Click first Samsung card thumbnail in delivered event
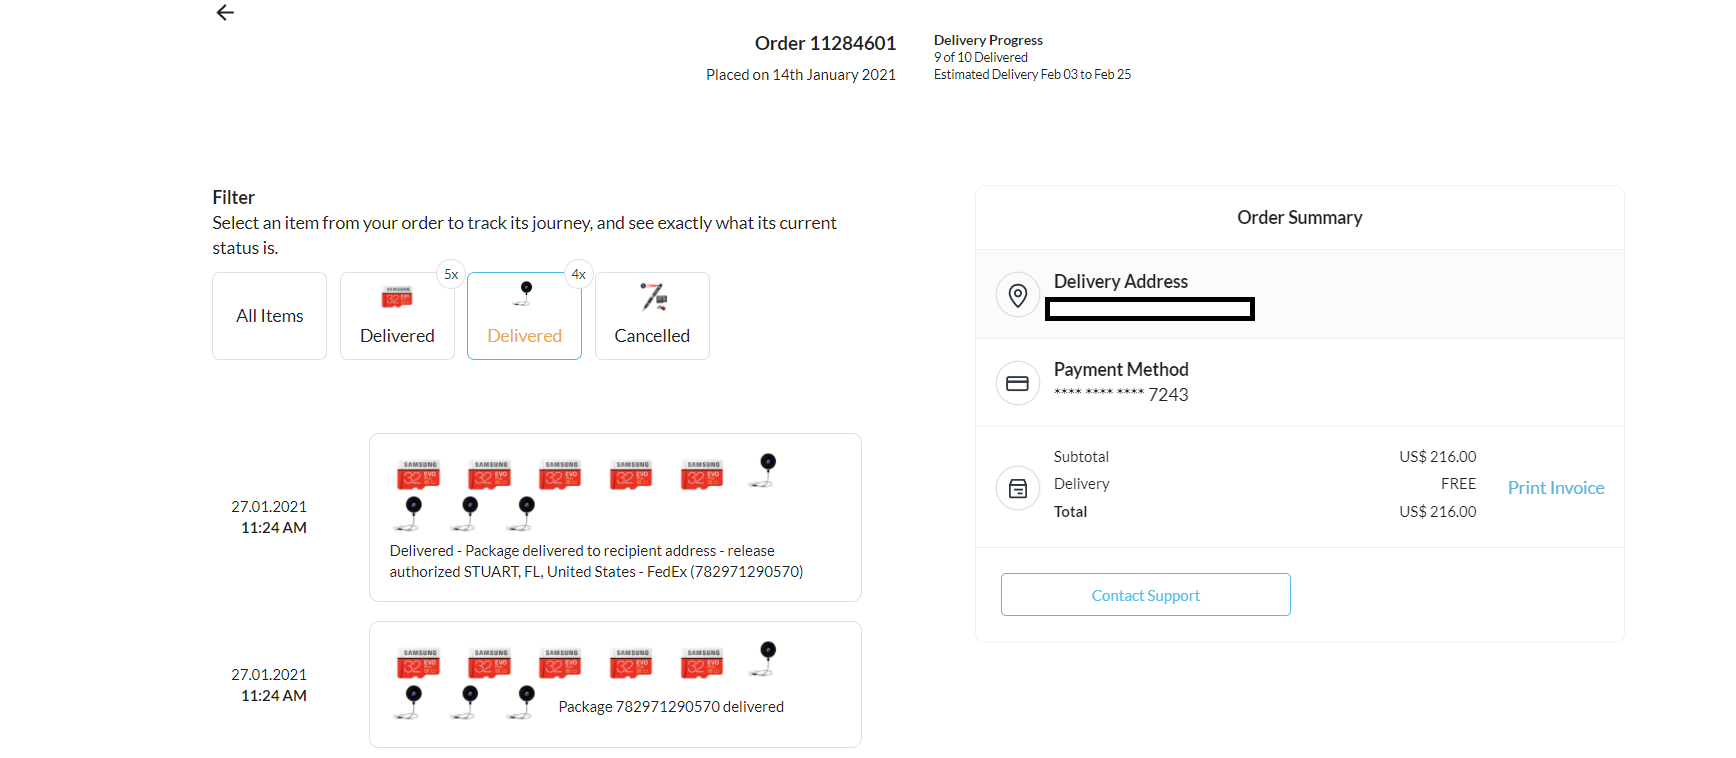The width and height of the screenshot is (1736, 758). (419, 474)
